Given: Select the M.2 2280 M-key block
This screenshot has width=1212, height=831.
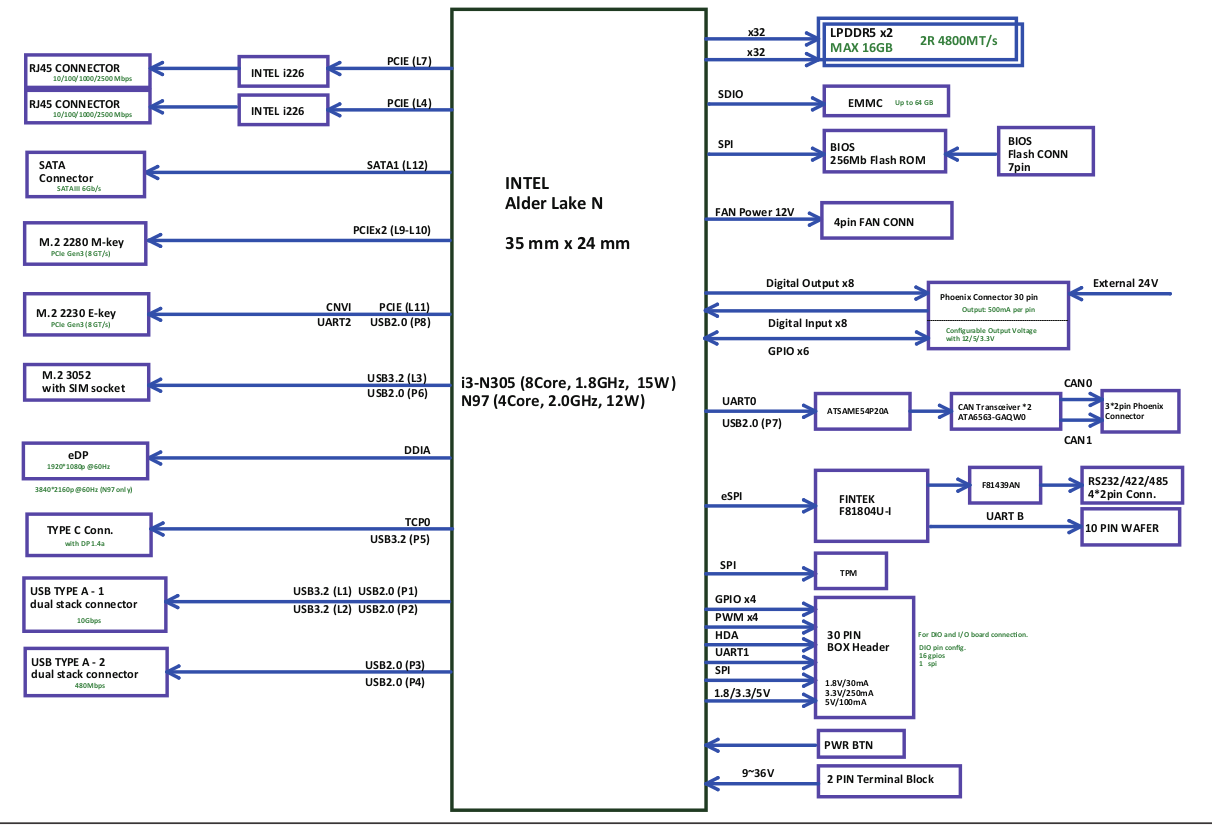Looking at the screenshot, I should coord(86,244).
